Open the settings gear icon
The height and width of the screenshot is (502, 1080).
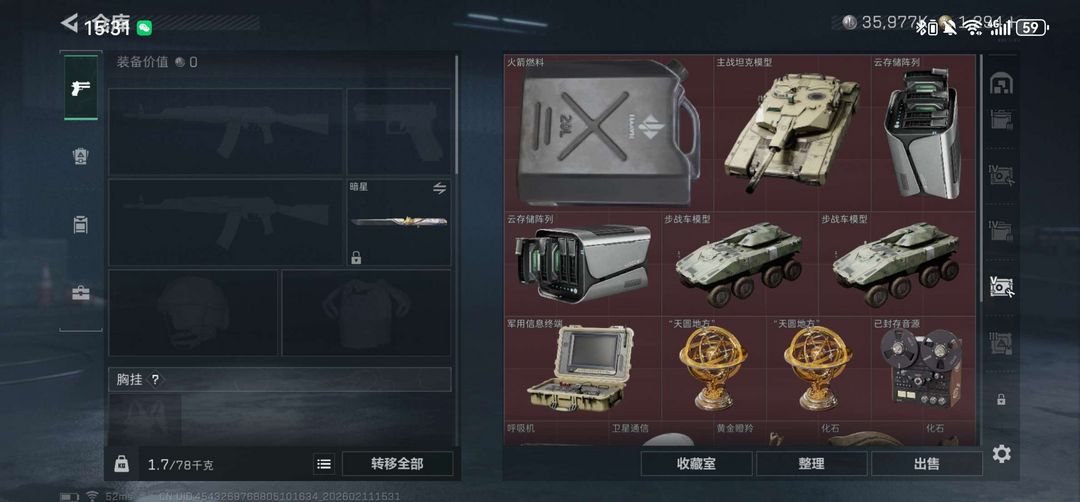point(1001,454)
